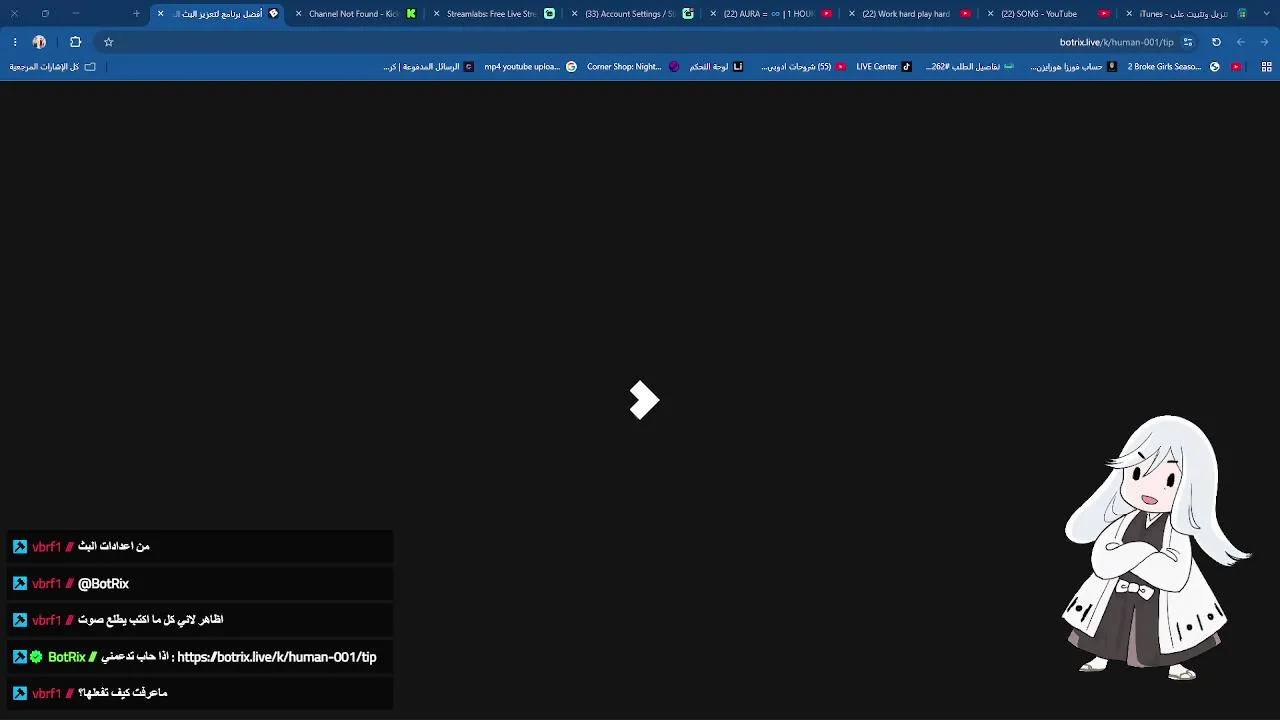The width and height of the screenshot is (1280, 720).
Task: Click the green "BotRix" username in chat
Action: 67,657
